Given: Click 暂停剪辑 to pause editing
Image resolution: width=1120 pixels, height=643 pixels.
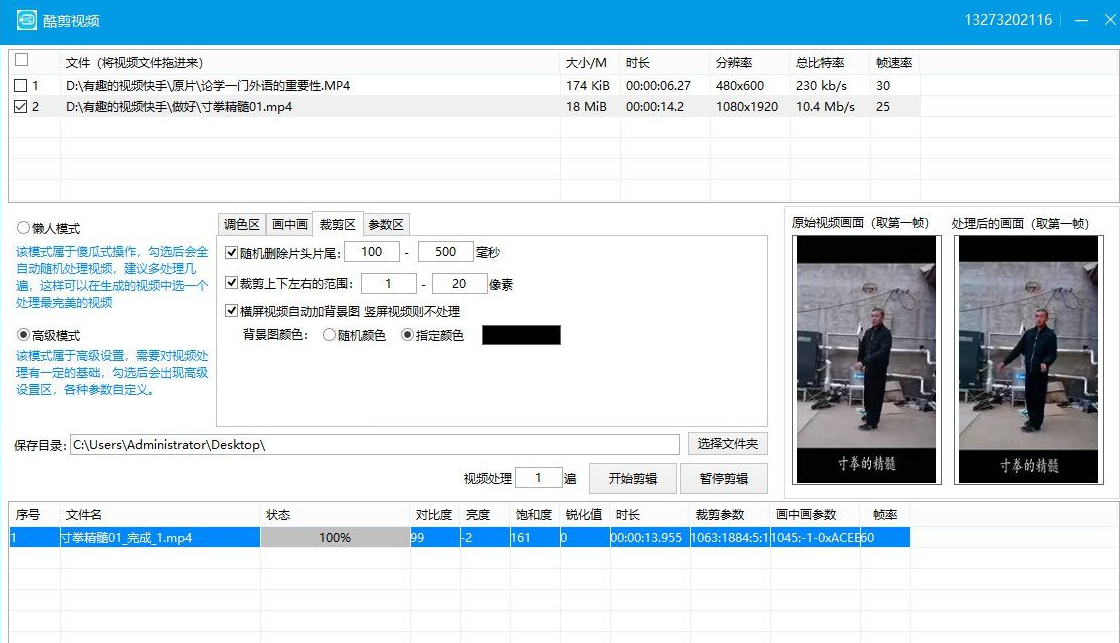Looking at the screenshot, I should point(724,478).
